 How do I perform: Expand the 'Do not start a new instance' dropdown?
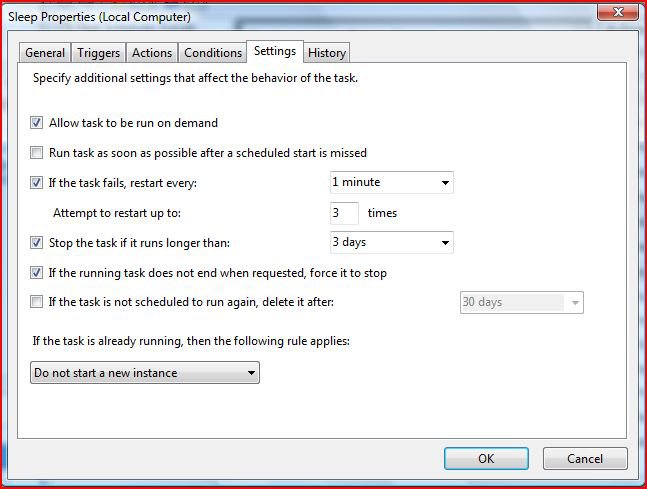[145, 373]
